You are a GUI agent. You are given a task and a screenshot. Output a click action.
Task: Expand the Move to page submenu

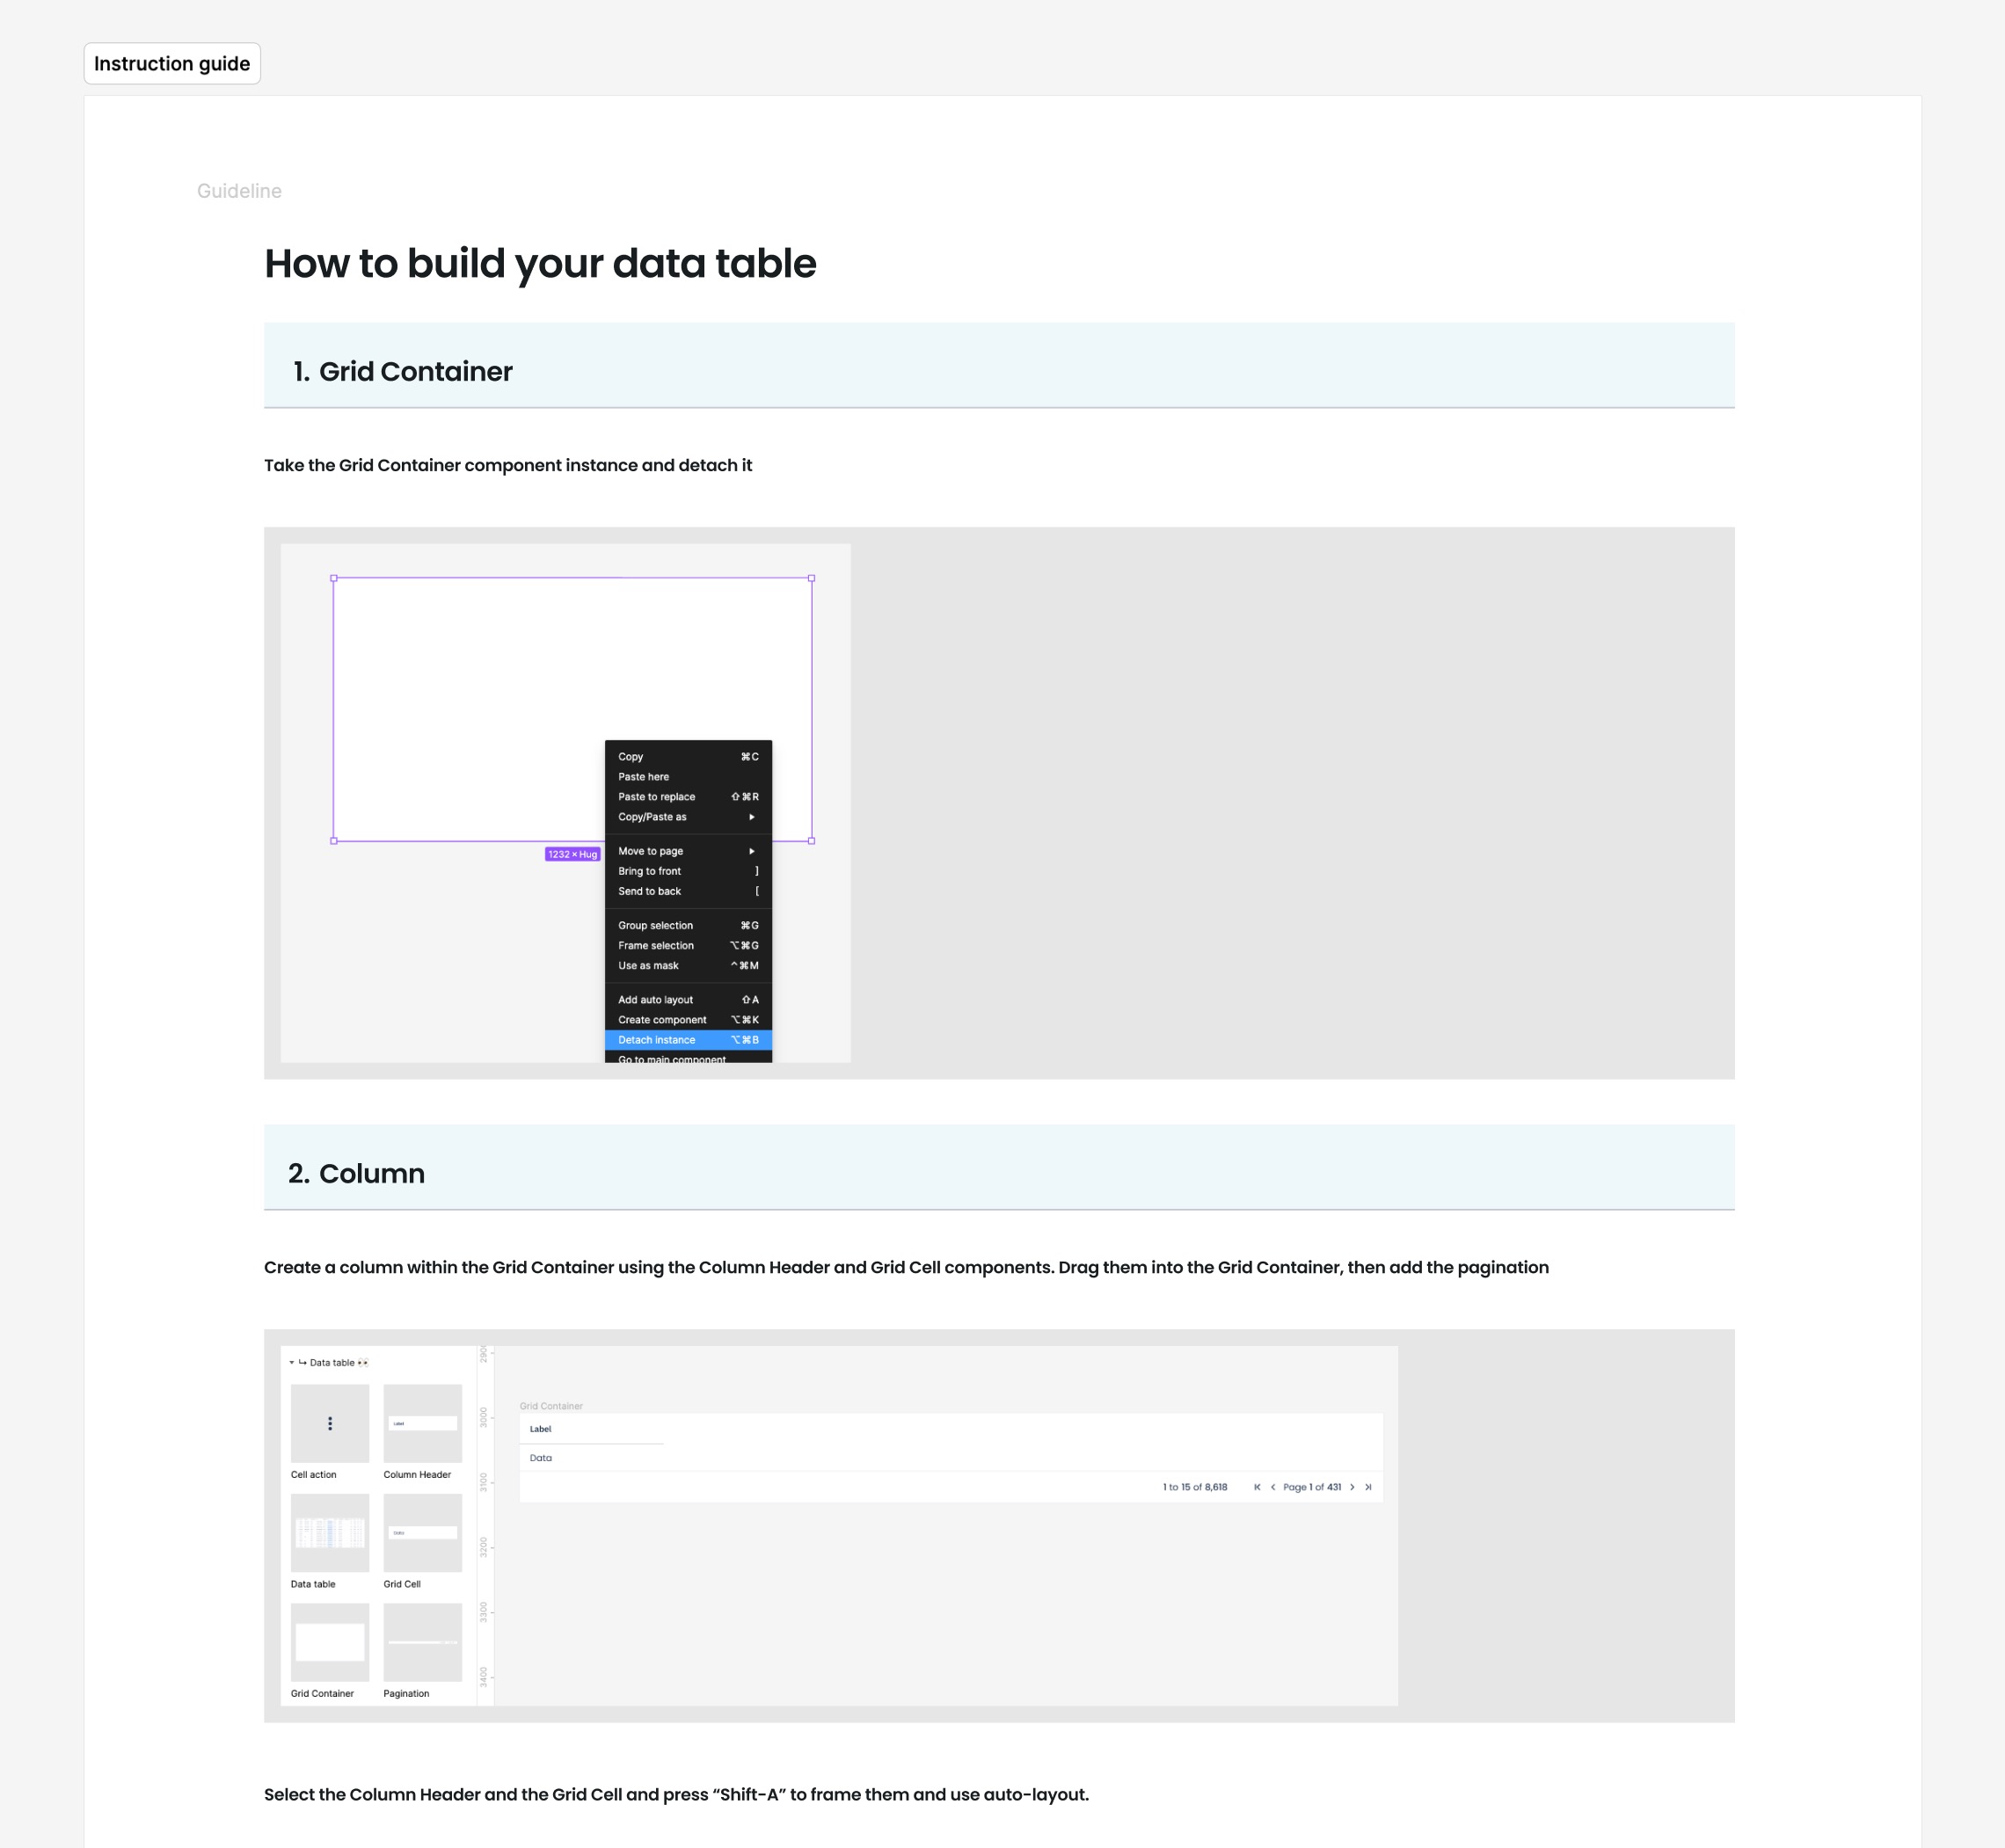(688, 851)
